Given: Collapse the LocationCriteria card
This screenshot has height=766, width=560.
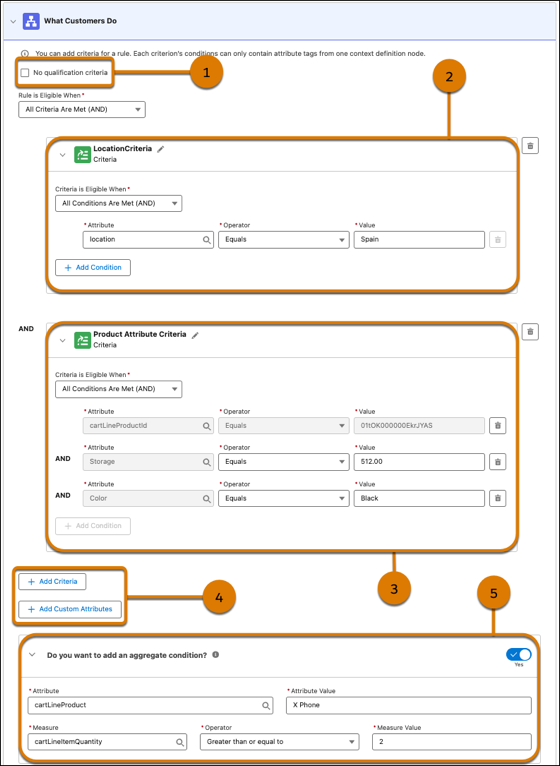Looking at the screenshot, I should point(63,154).
